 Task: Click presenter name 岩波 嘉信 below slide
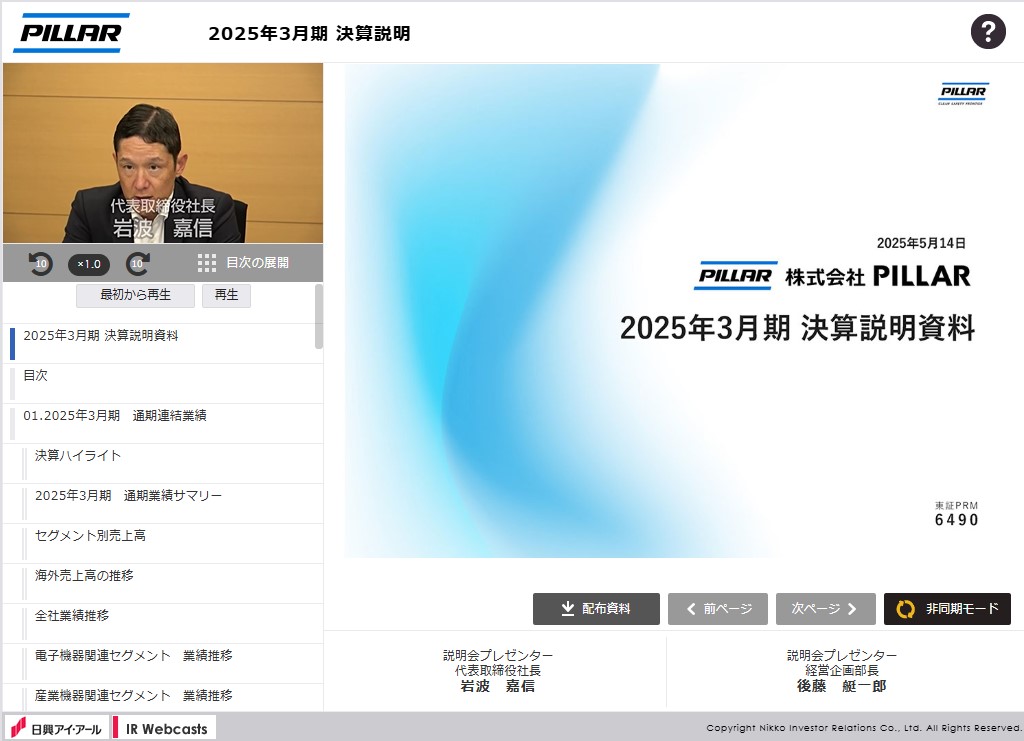[x=498, y=686]
